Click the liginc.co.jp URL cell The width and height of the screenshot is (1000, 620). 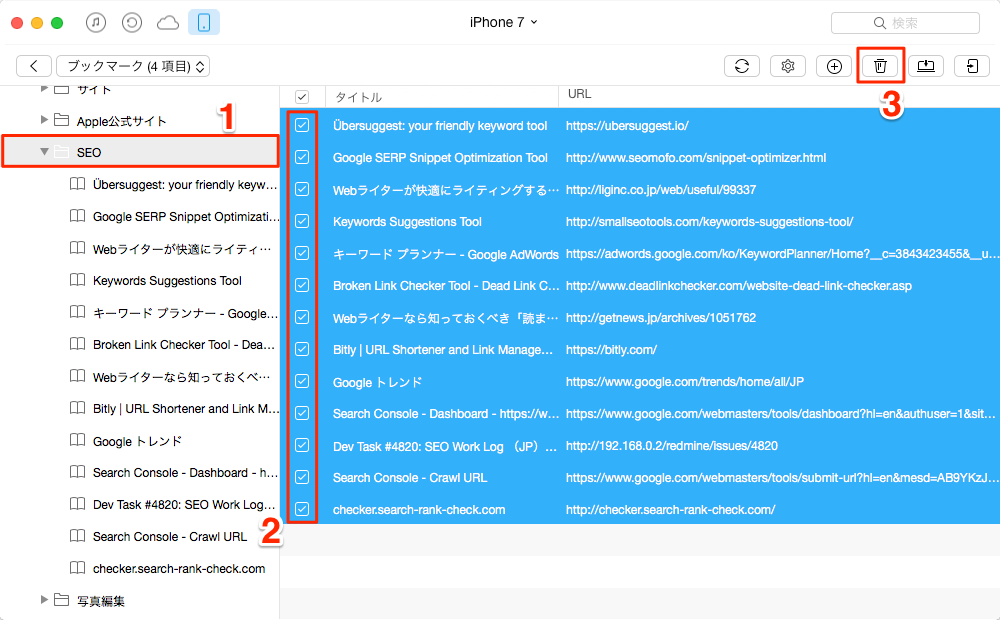(661, 189)
